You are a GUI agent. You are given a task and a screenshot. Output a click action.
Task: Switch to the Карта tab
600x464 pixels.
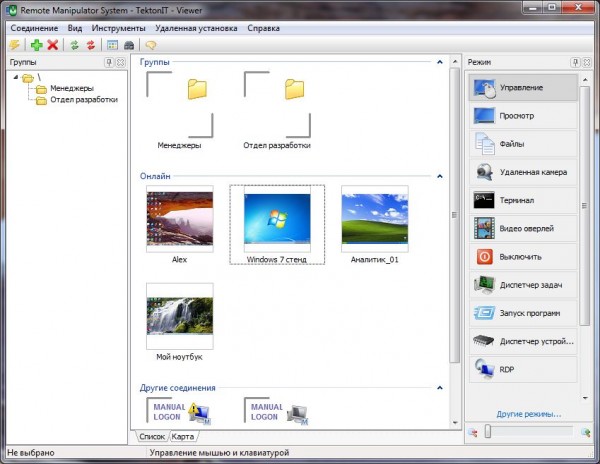click(184, 437)
